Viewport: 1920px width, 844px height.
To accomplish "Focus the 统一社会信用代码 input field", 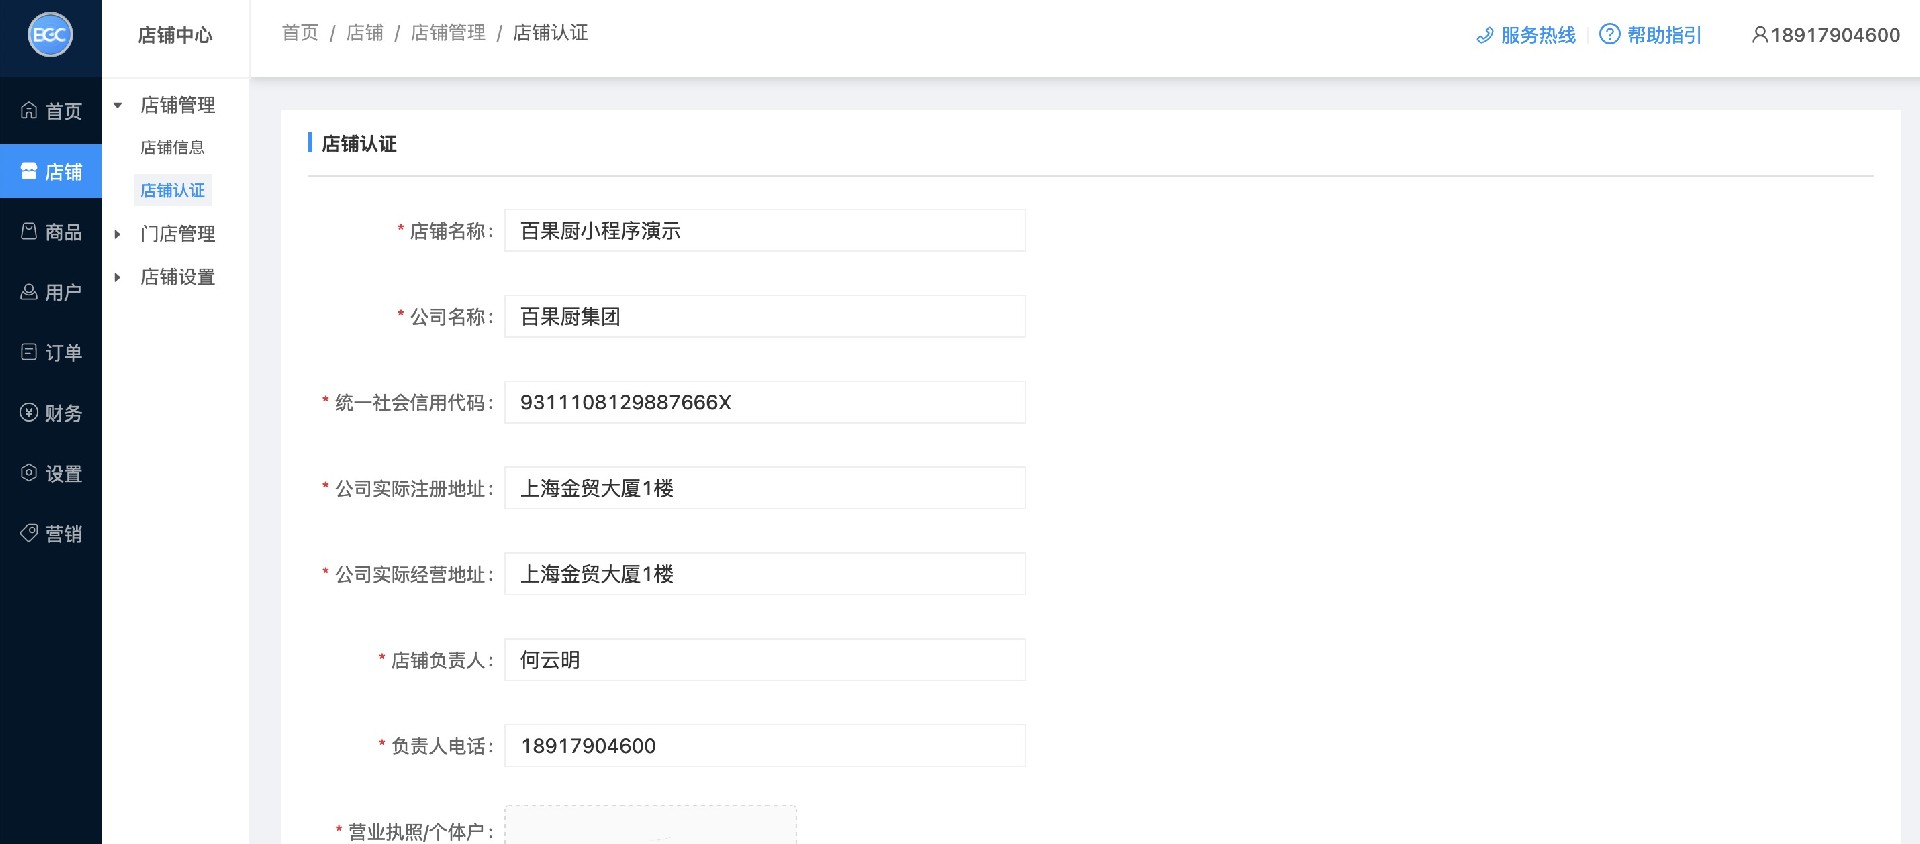I will [x=765, y=402].
